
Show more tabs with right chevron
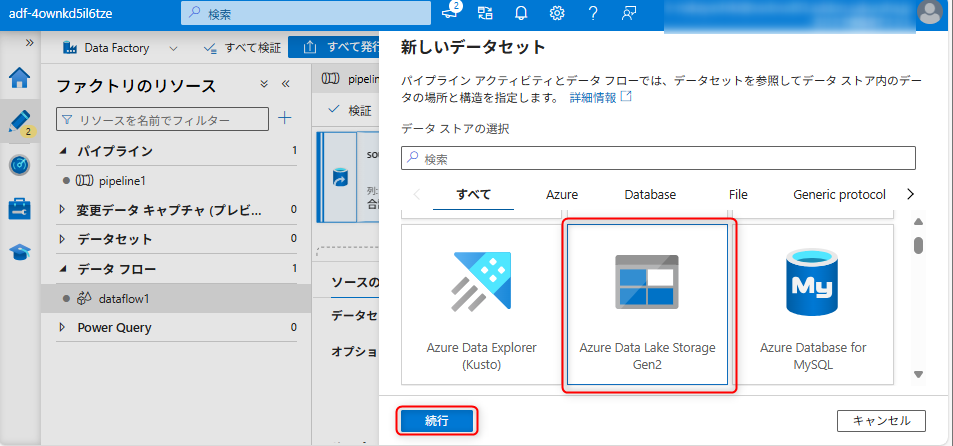910,194
